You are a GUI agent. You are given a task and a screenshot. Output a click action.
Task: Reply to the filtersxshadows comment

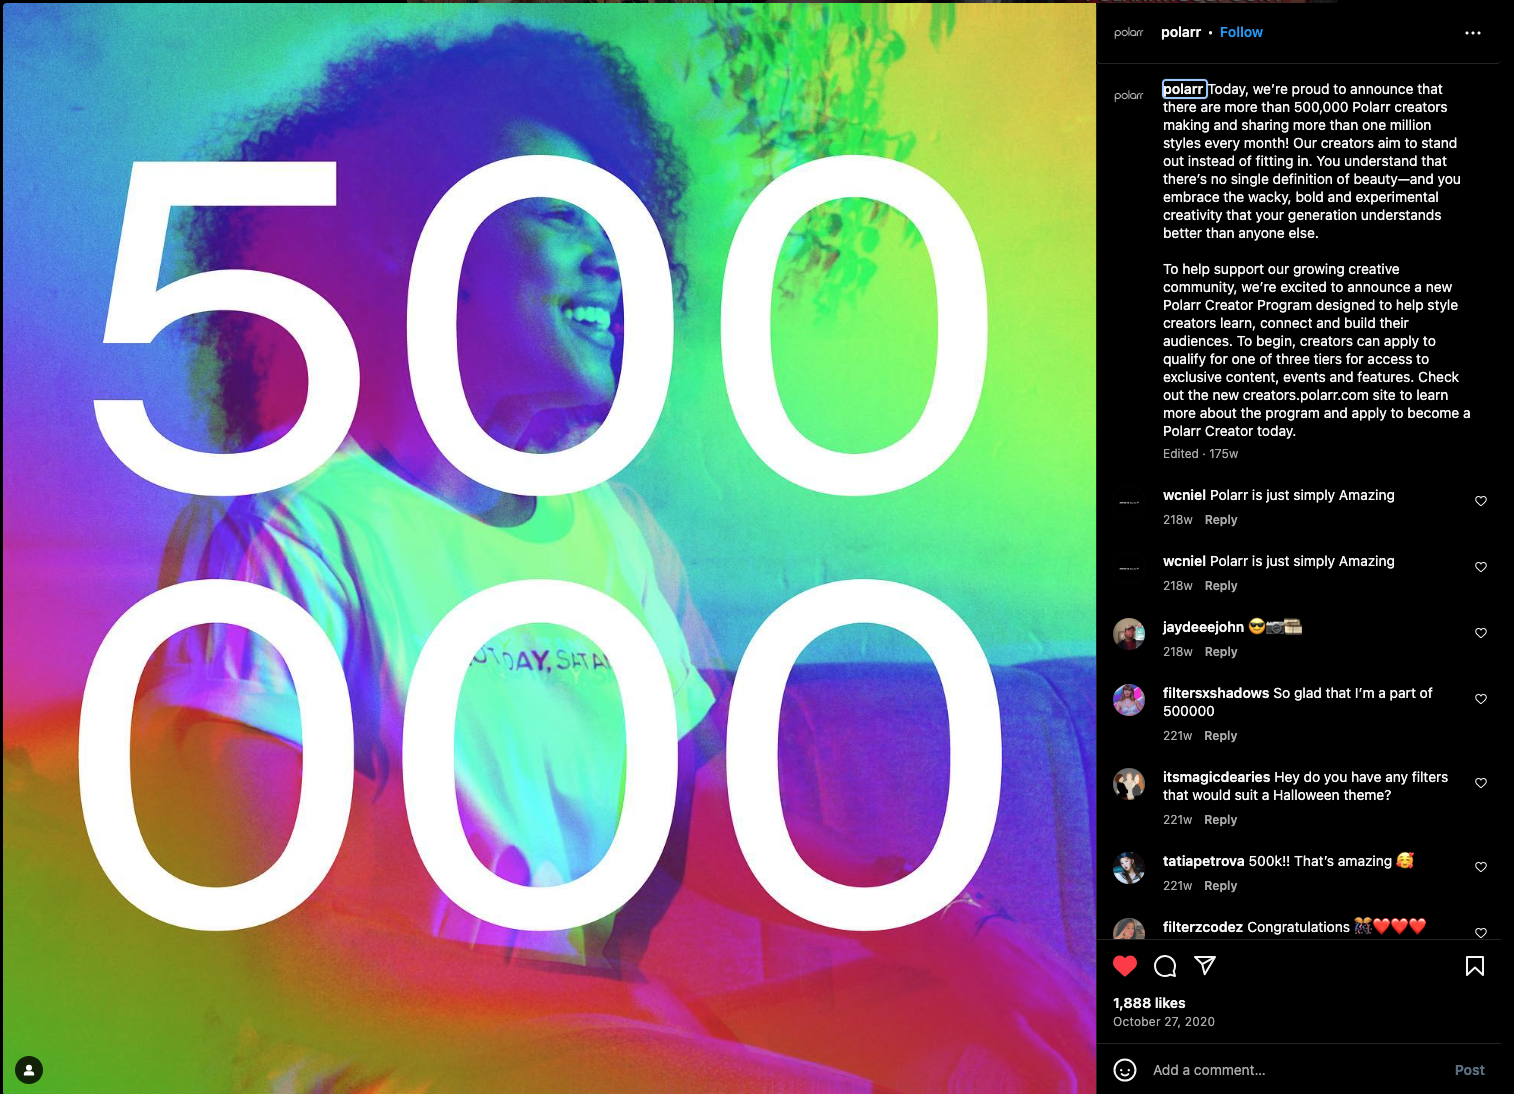pyautogui.click(x=1220, y=736)
